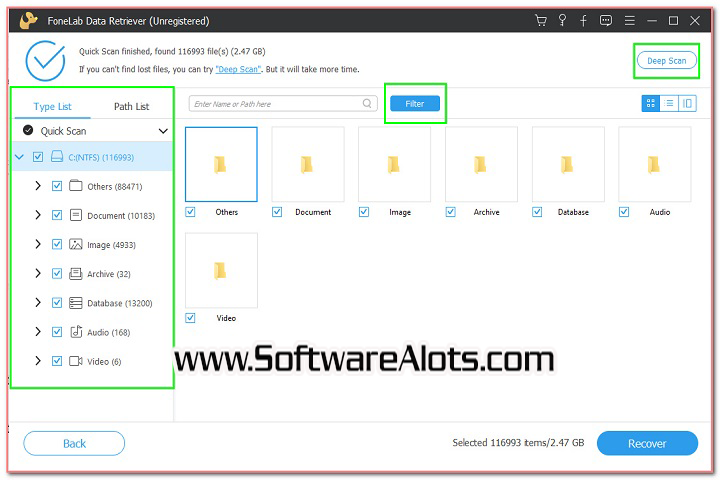Open the Image folder thumbnail
Image resolution: width=720 pixels, height=480 pixels.
[x=394, y=164]
